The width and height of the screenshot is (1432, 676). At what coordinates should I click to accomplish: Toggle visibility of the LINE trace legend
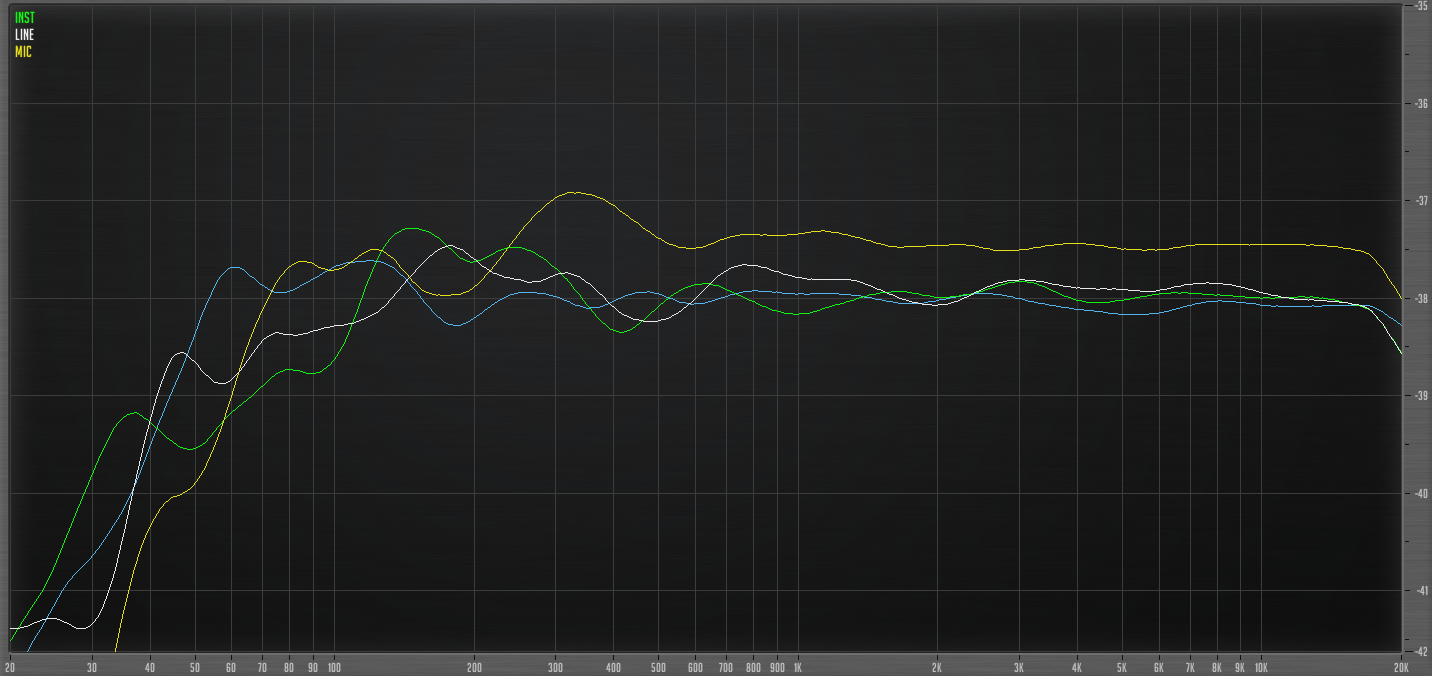tap(23, 33)
